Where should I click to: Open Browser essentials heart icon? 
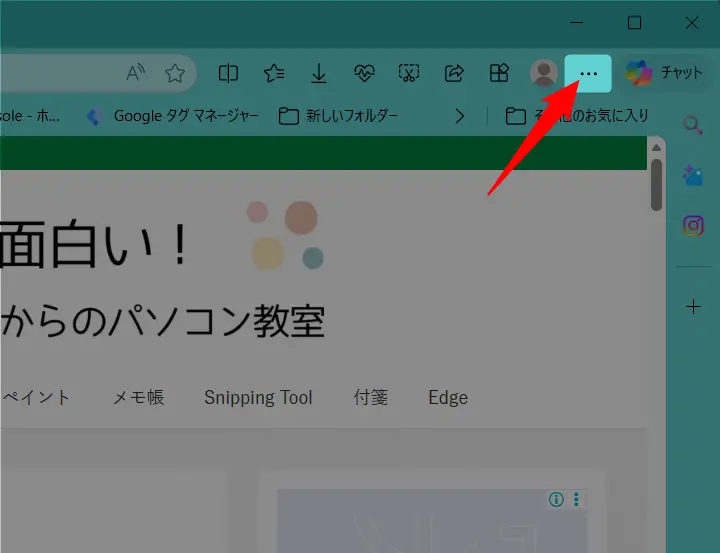[x=364, y=73]
